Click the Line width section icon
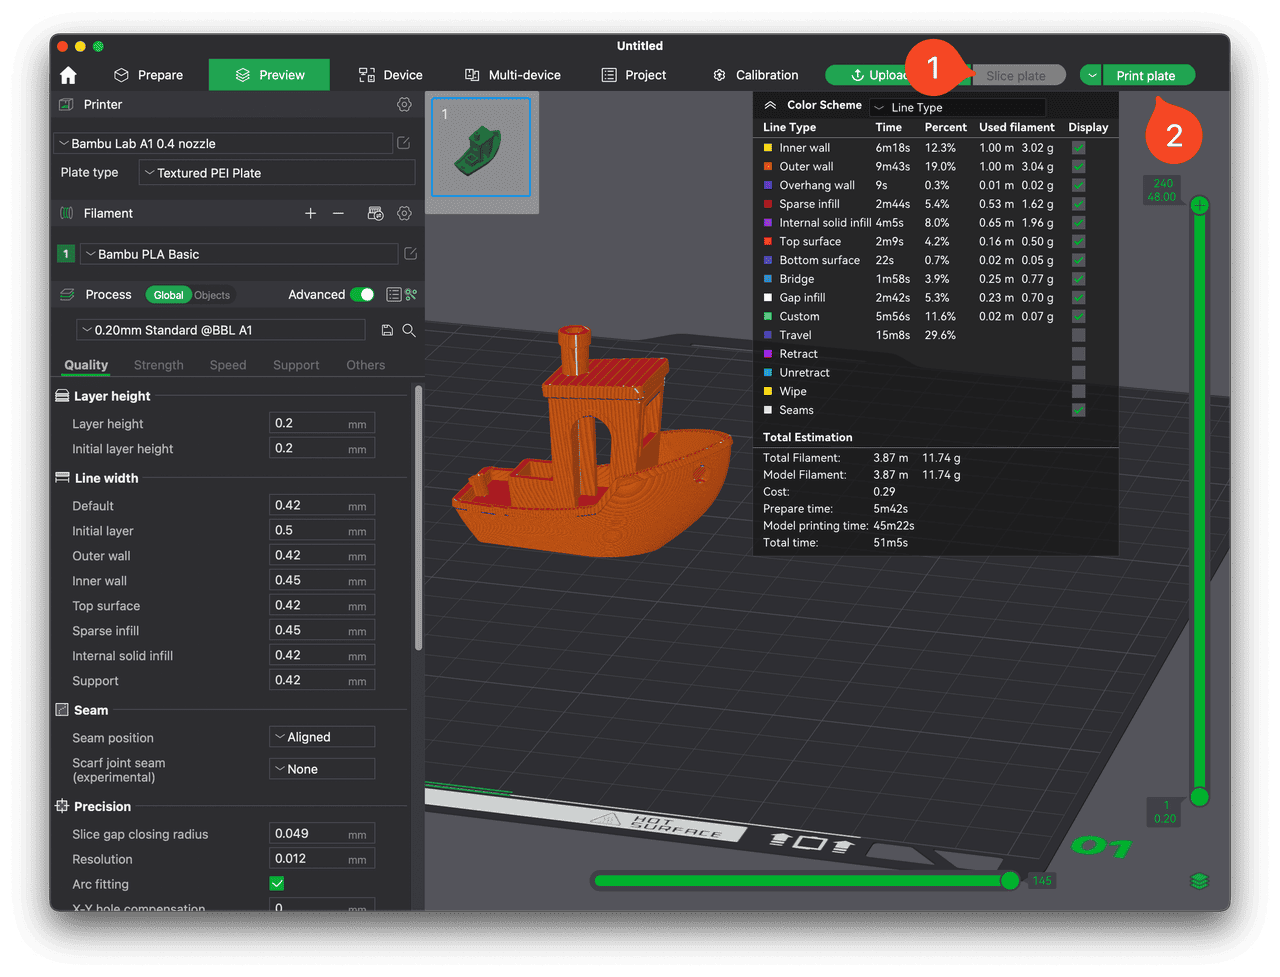Viewport: 1280px width, 977px height. tap(62, 478)
